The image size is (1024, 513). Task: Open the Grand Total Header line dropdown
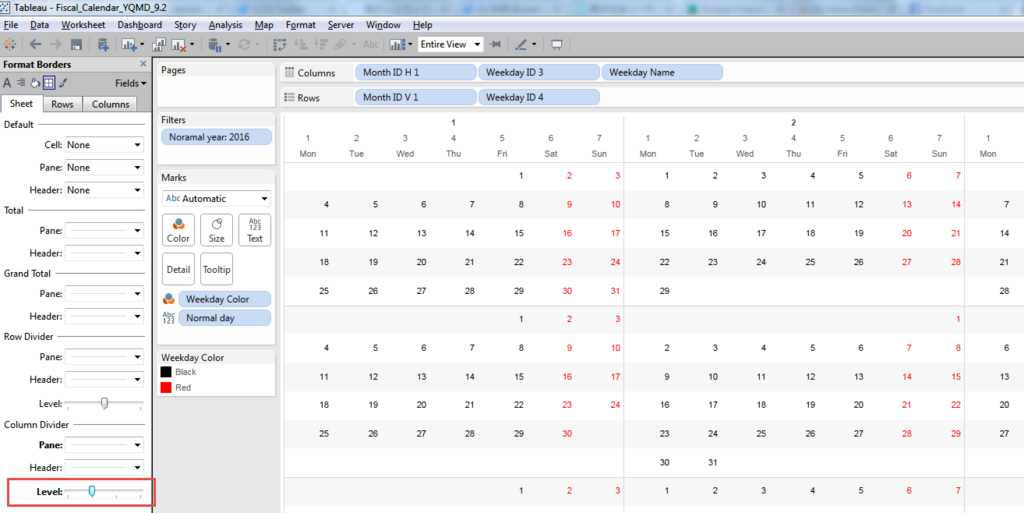(104, 317)
